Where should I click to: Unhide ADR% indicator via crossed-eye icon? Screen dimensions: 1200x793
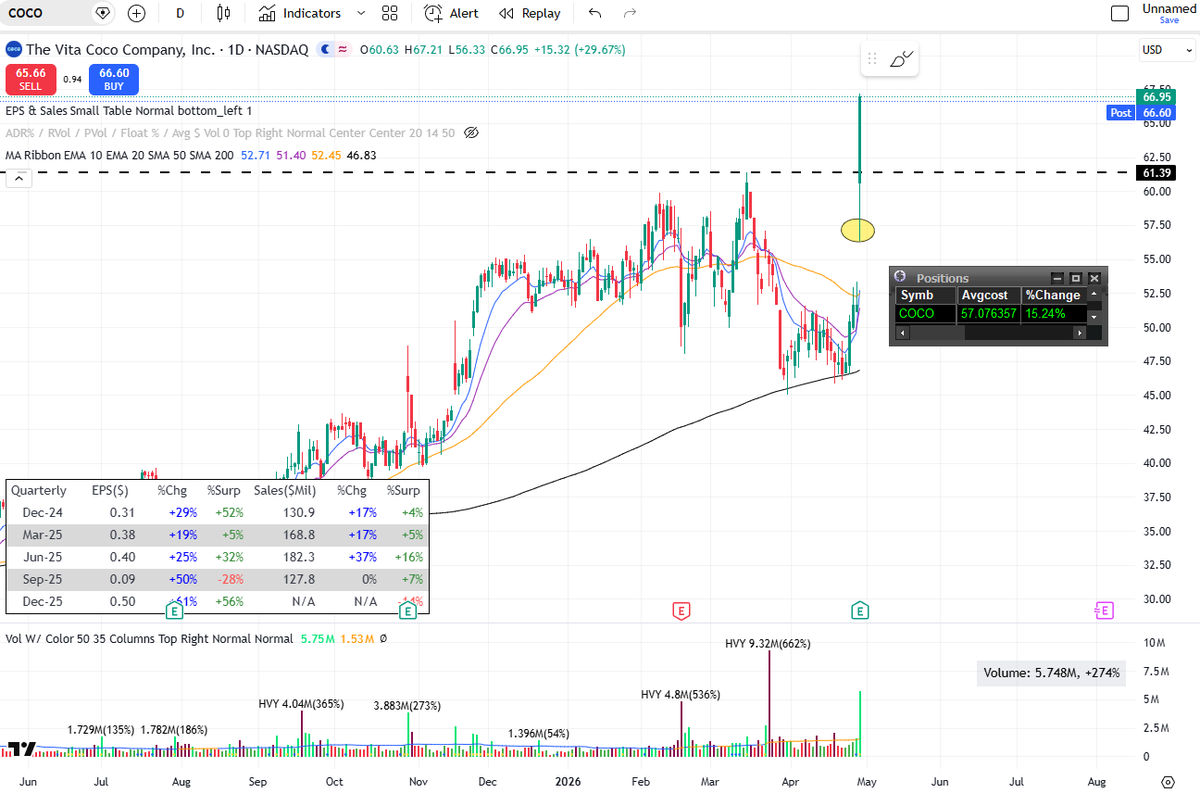tap(472, 133)
